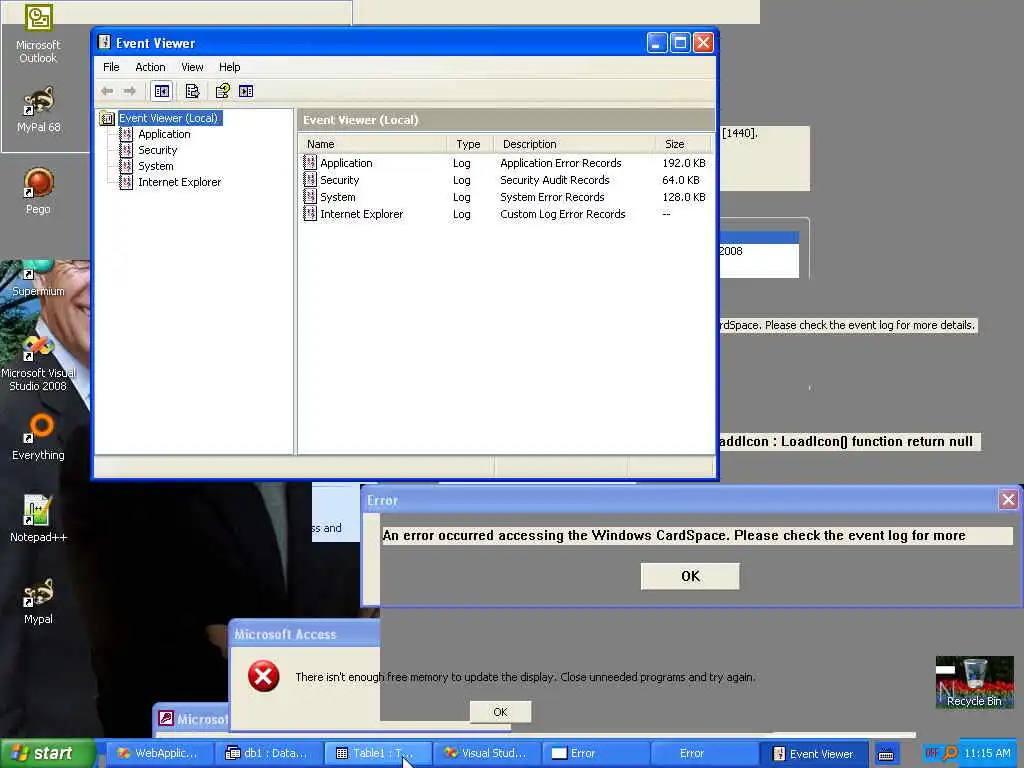This screenshot has height=768, width=1024.
Task: Click the 'Security Audit Records' description cell
Action: pos(554,180)
